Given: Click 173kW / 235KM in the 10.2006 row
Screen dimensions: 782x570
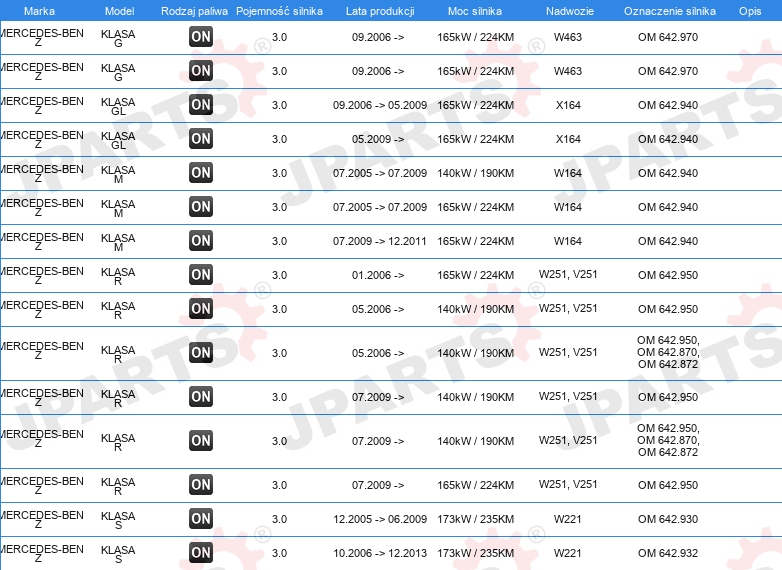Looking at the screenshot, I should coord(475,553).
